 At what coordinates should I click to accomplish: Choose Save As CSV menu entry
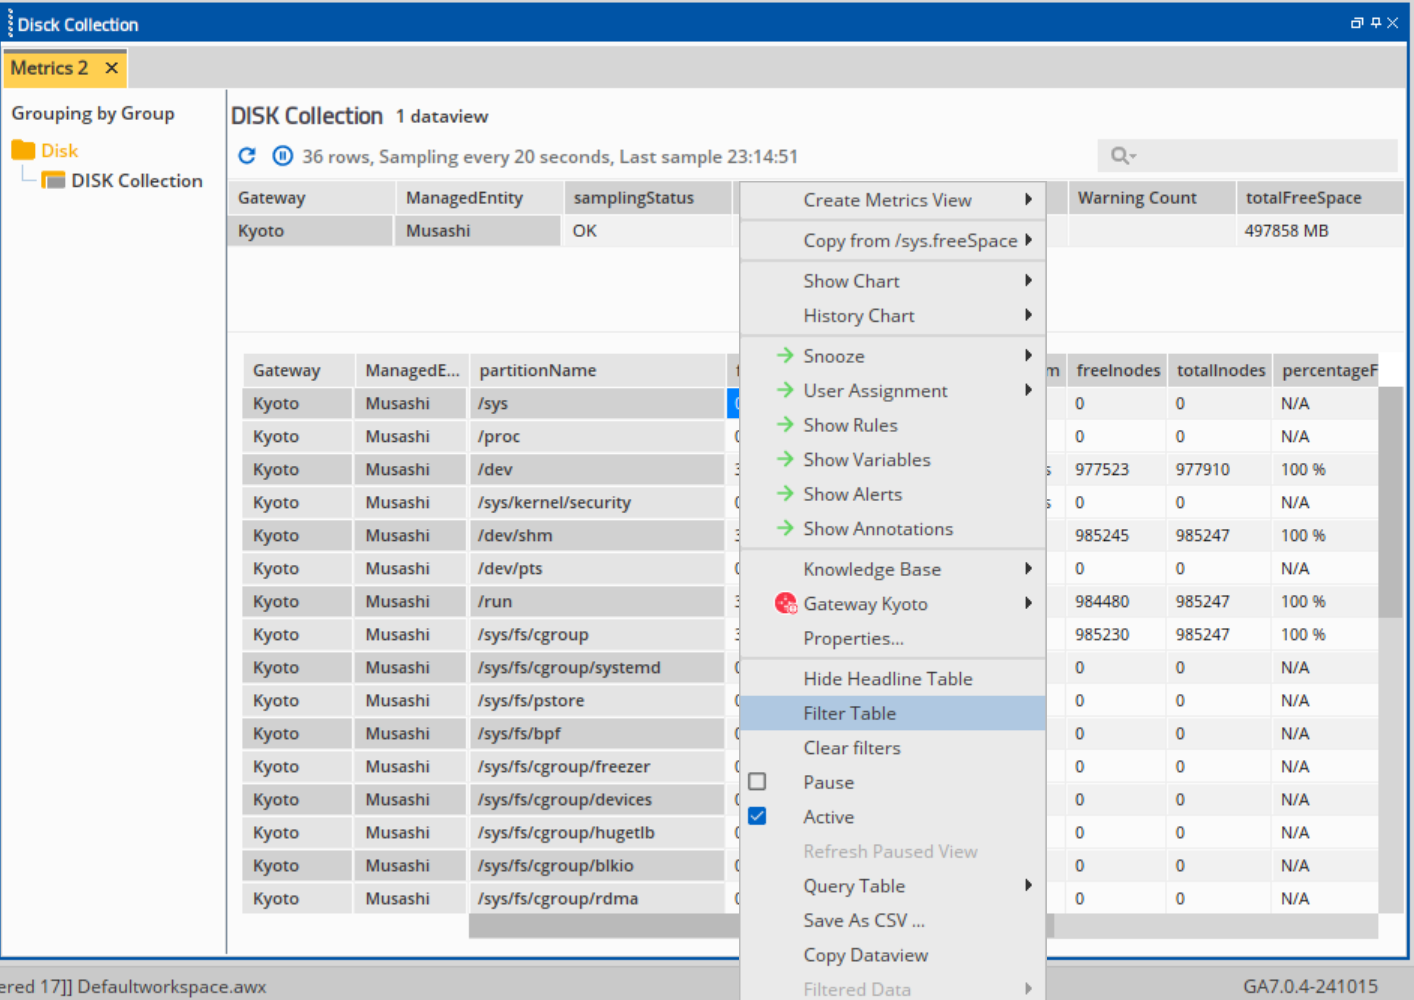click(864, 921)
